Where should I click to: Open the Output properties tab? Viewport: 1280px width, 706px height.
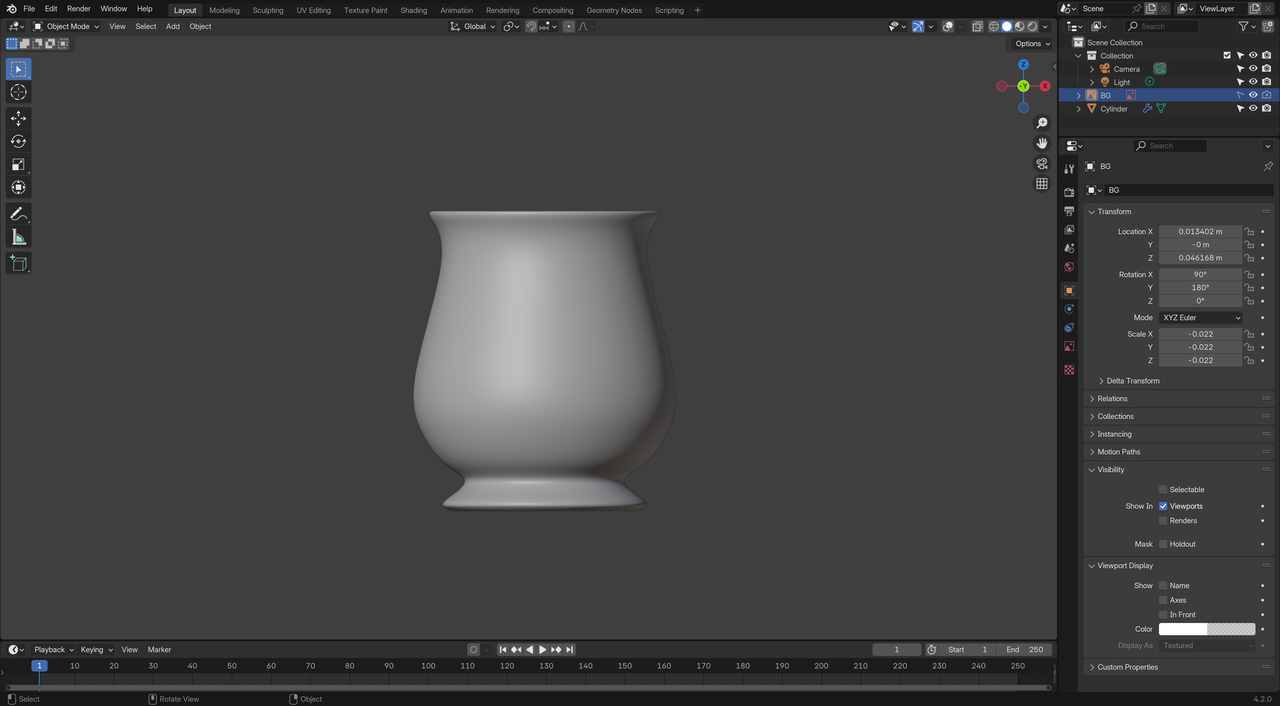coord(1069,211)
